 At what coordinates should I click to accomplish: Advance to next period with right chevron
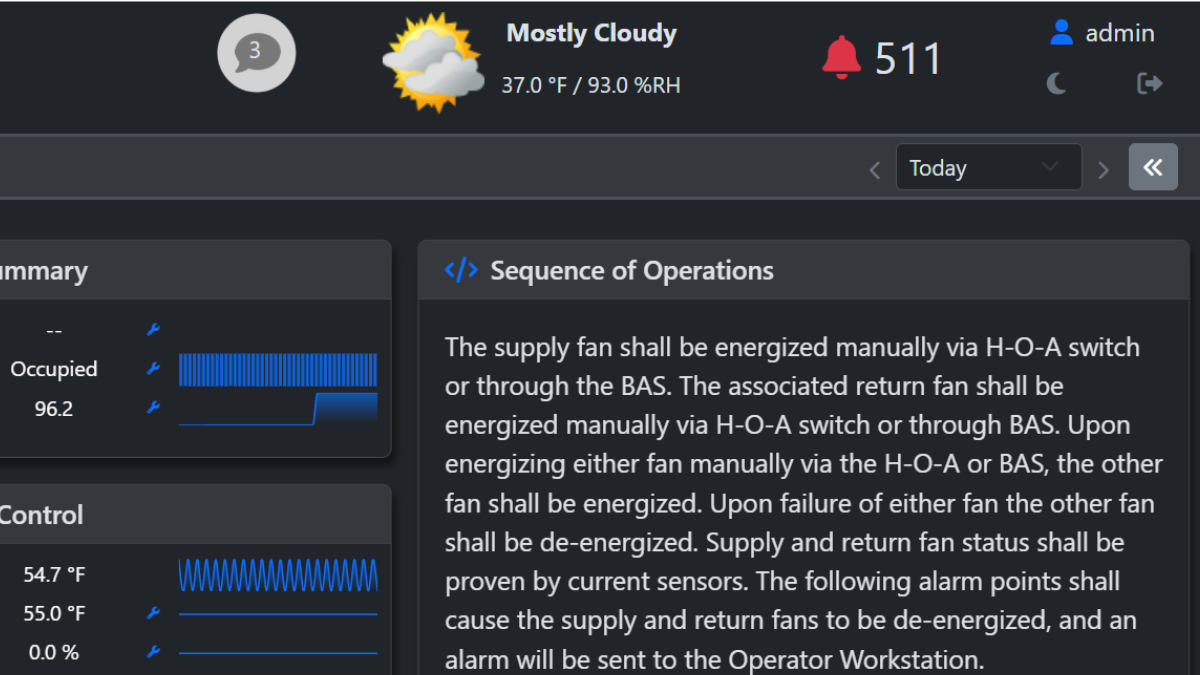1103,169
